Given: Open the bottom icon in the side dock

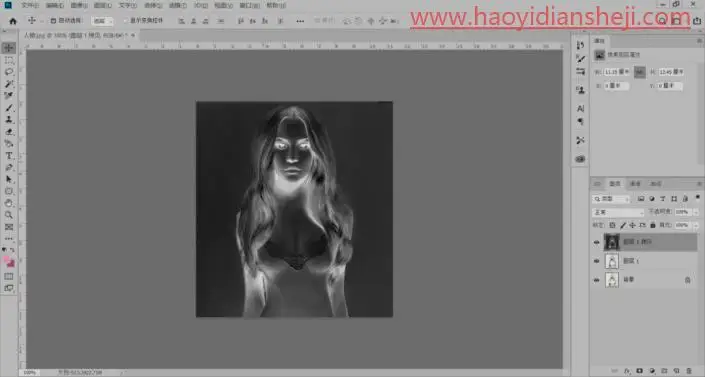Looking at the screenshot, I should click(580, 159).
